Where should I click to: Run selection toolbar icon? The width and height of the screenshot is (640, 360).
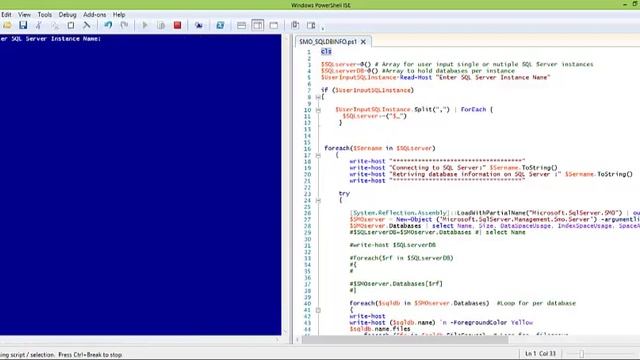click(x=161, y=25)
